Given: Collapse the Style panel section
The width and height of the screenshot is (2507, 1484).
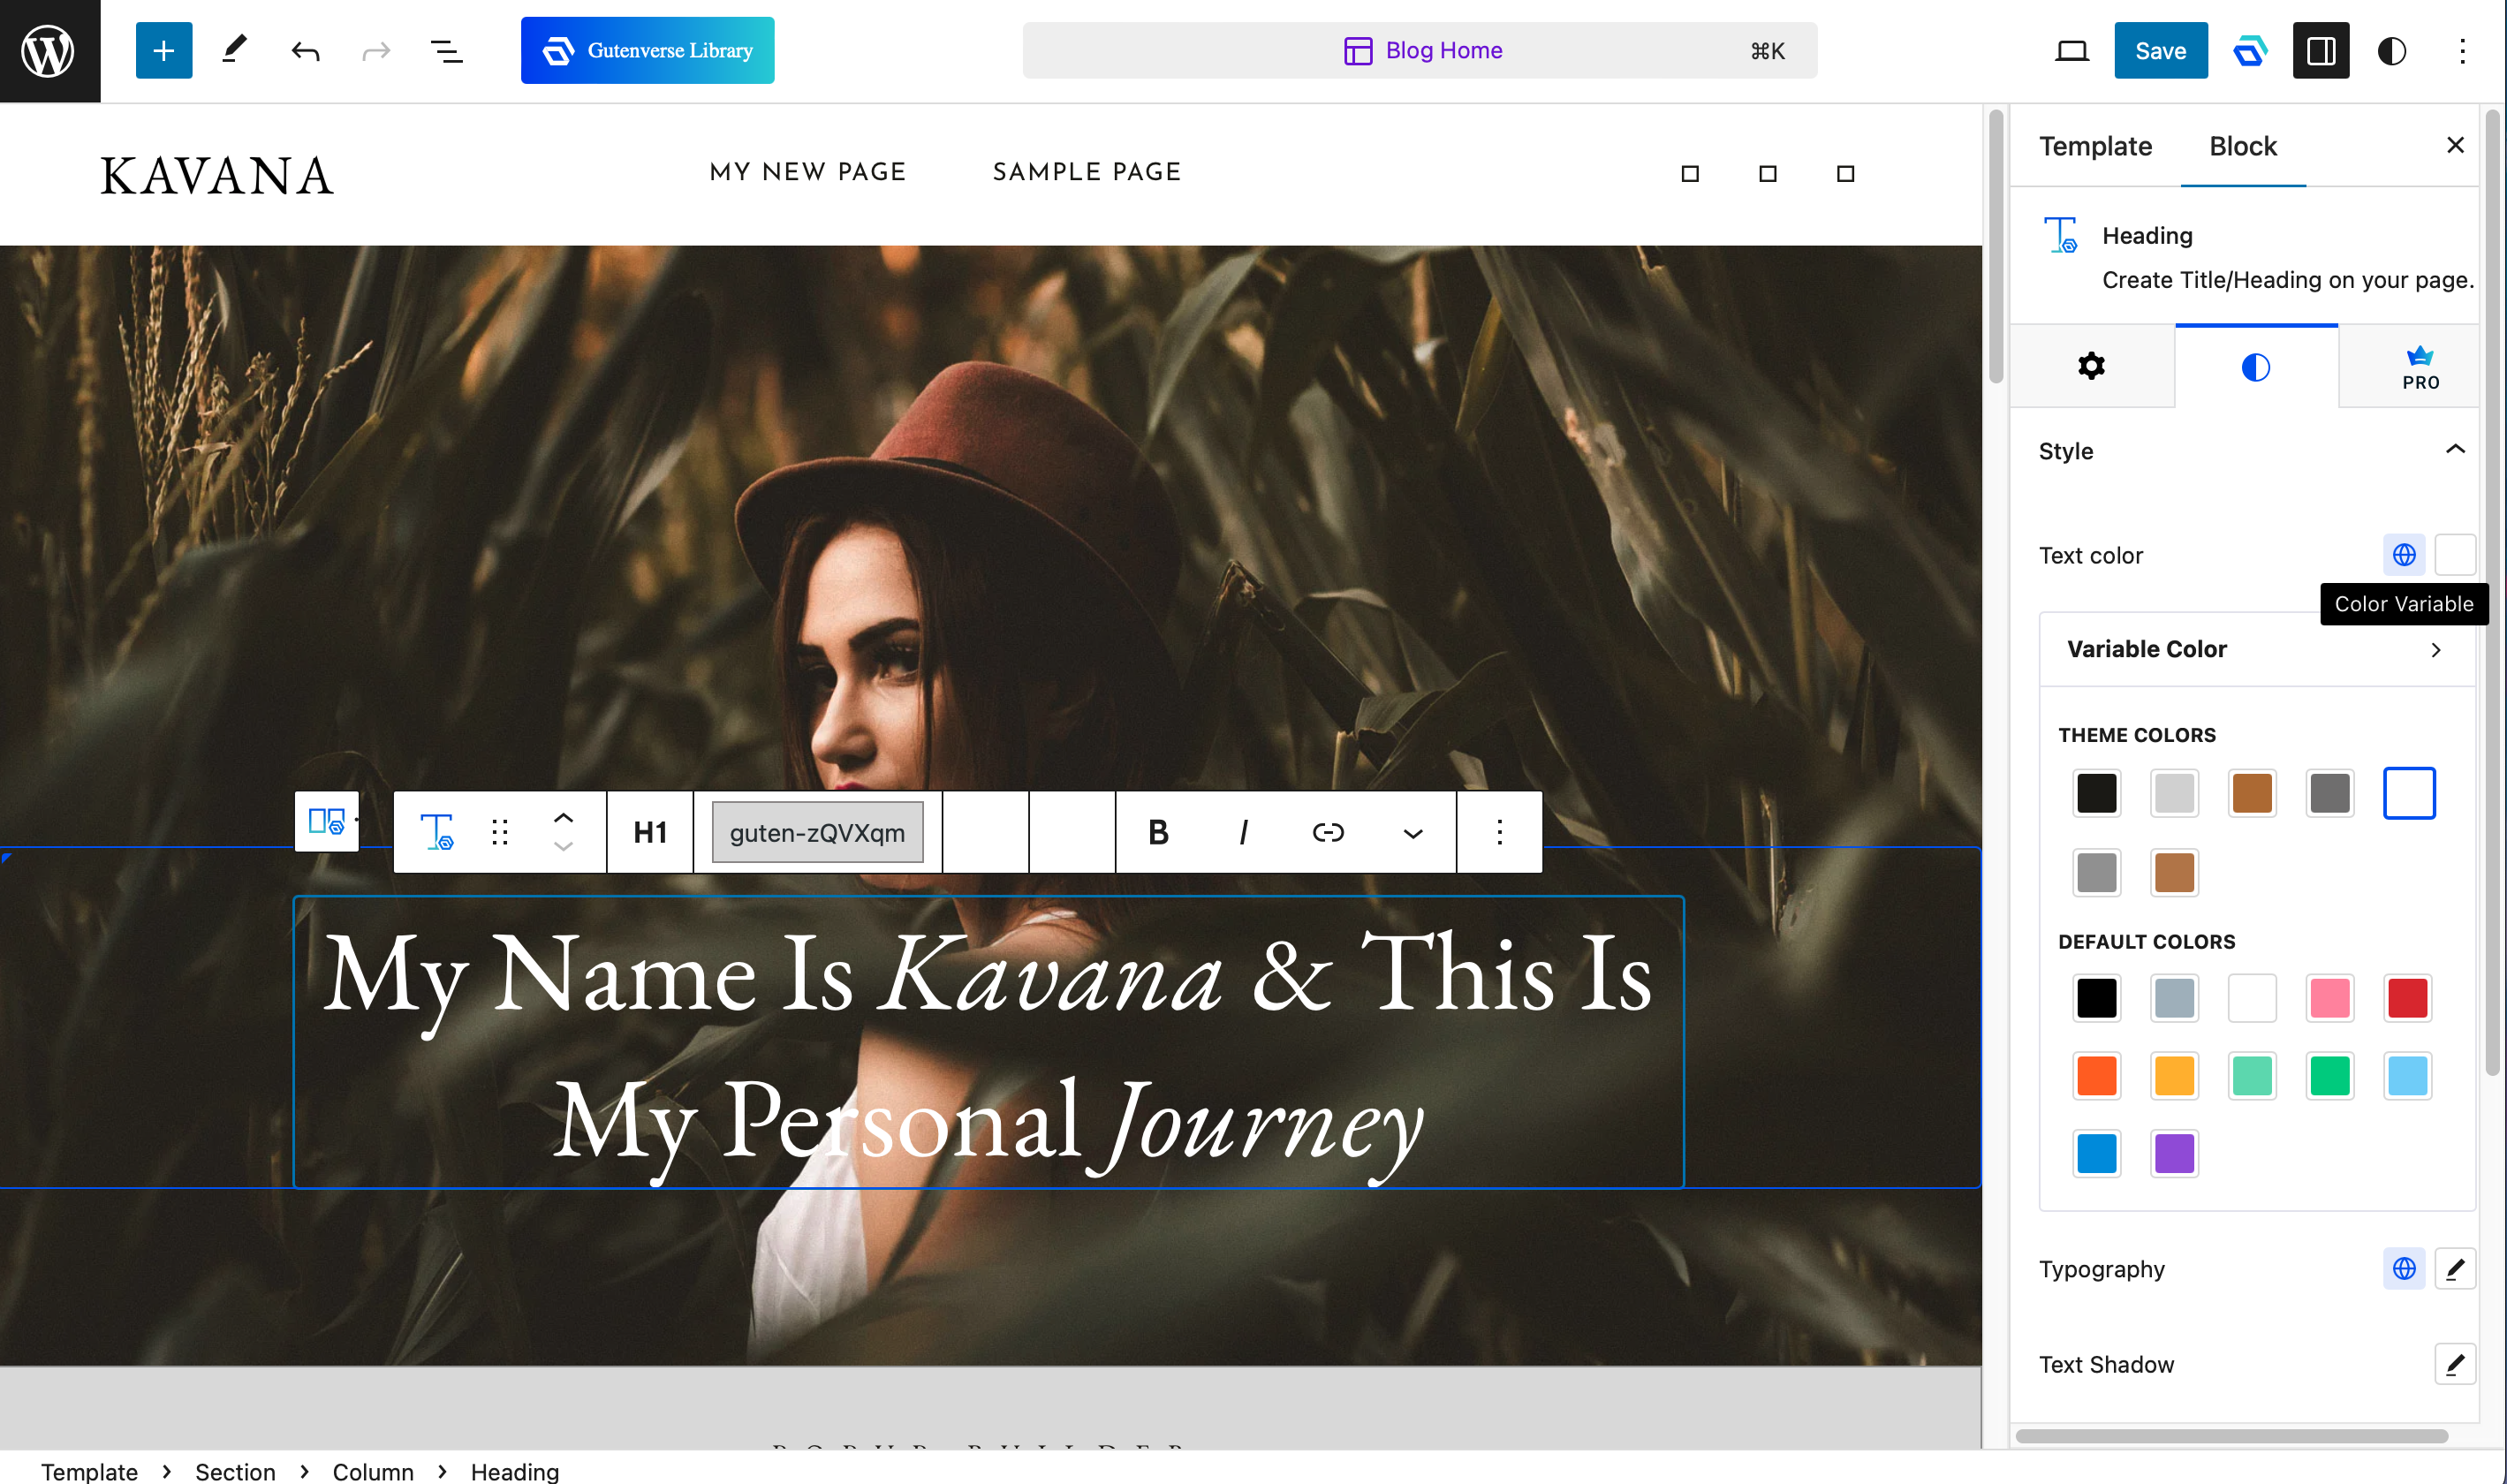Looking at the screenshot, I should (x=2454, y=450).
